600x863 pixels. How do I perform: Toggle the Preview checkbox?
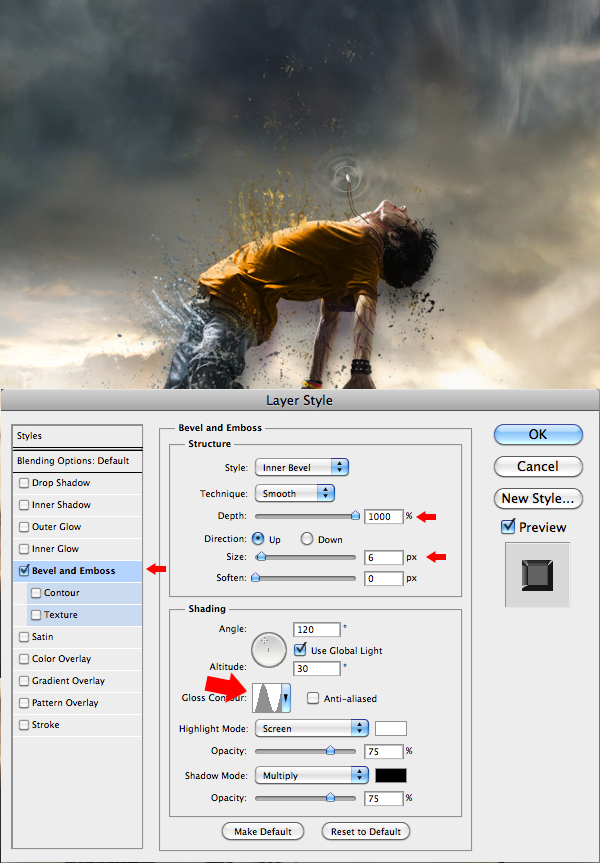(508, 527)
